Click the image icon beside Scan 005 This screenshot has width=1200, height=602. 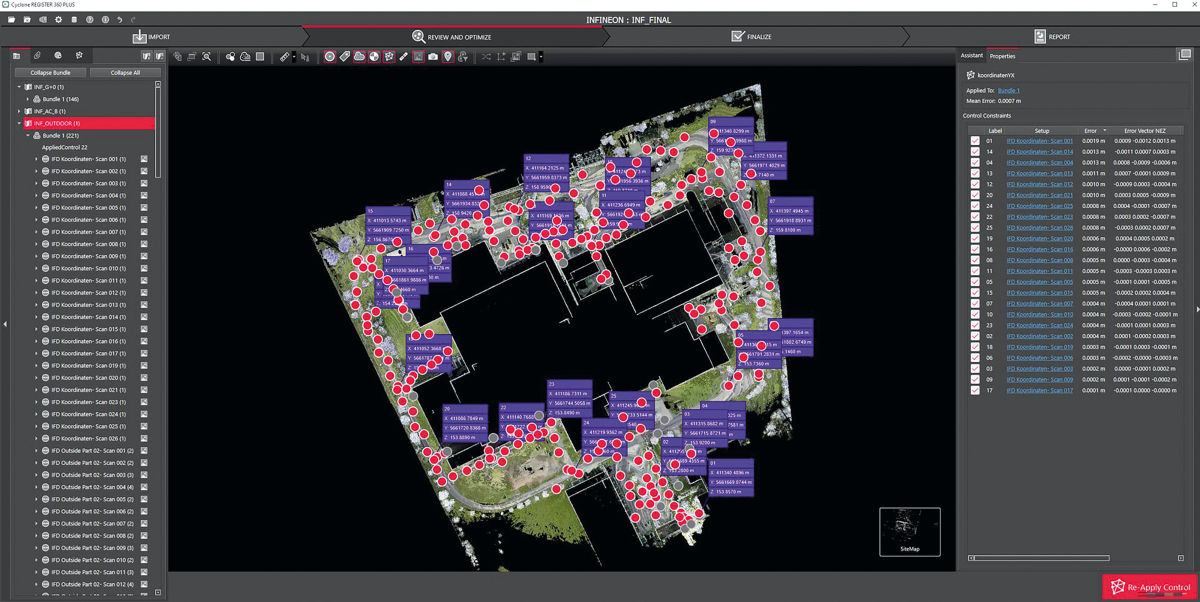(x=144, y=208)
